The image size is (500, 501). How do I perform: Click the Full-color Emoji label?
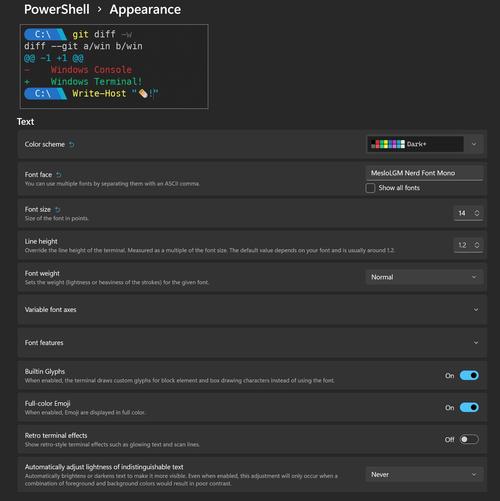coord(47,403)
